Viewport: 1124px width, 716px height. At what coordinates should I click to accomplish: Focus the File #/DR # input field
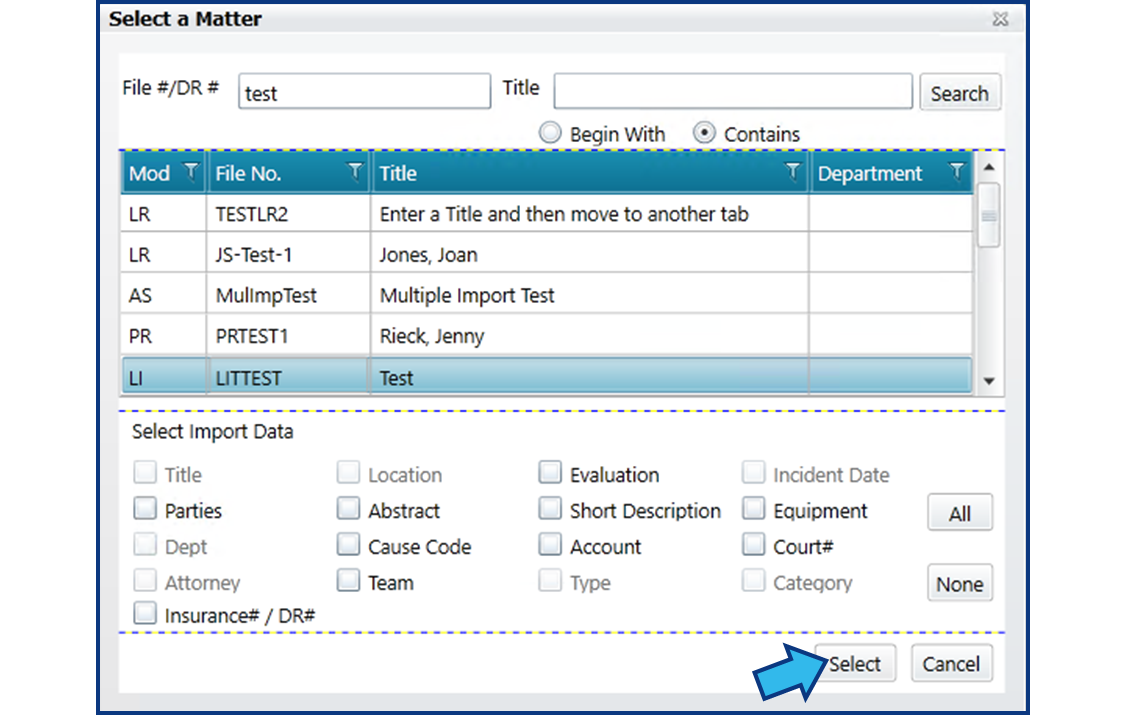(364, 92)
